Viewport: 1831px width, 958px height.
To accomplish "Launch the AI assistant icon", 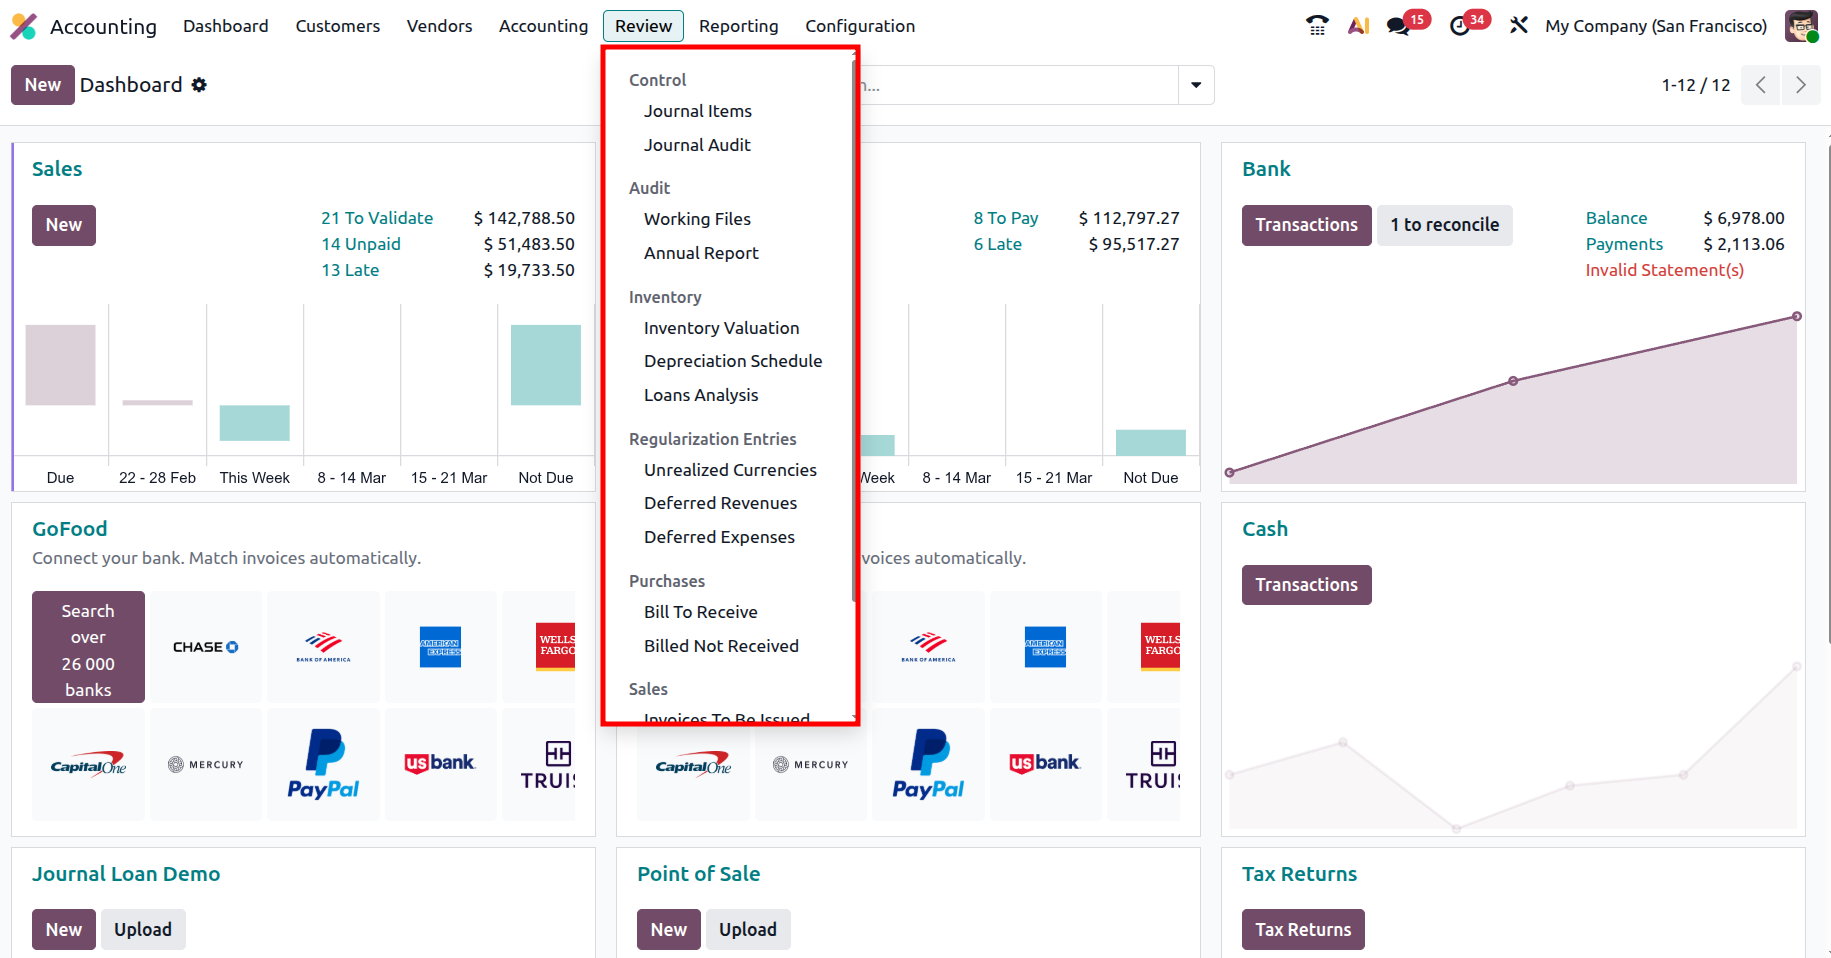I will 1358,26.
